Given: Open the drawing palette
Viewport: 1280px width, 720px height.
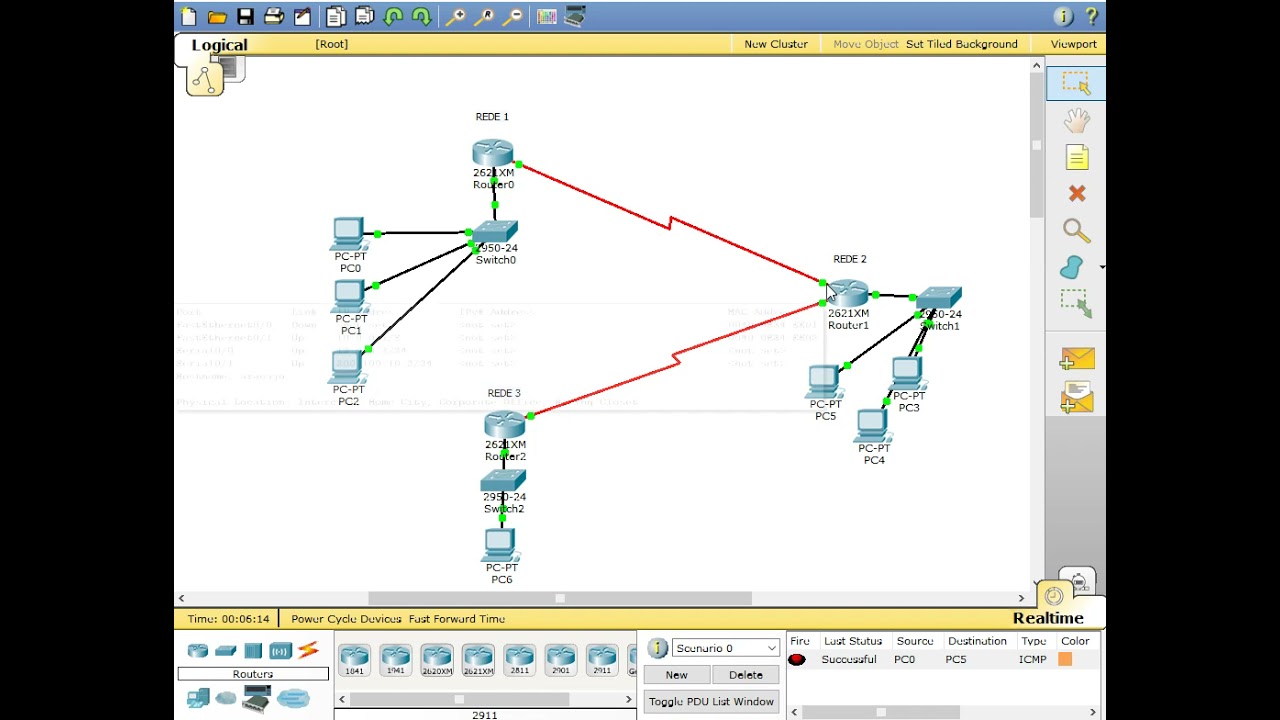Looking at the screenshot, I should tap(546, 17).
